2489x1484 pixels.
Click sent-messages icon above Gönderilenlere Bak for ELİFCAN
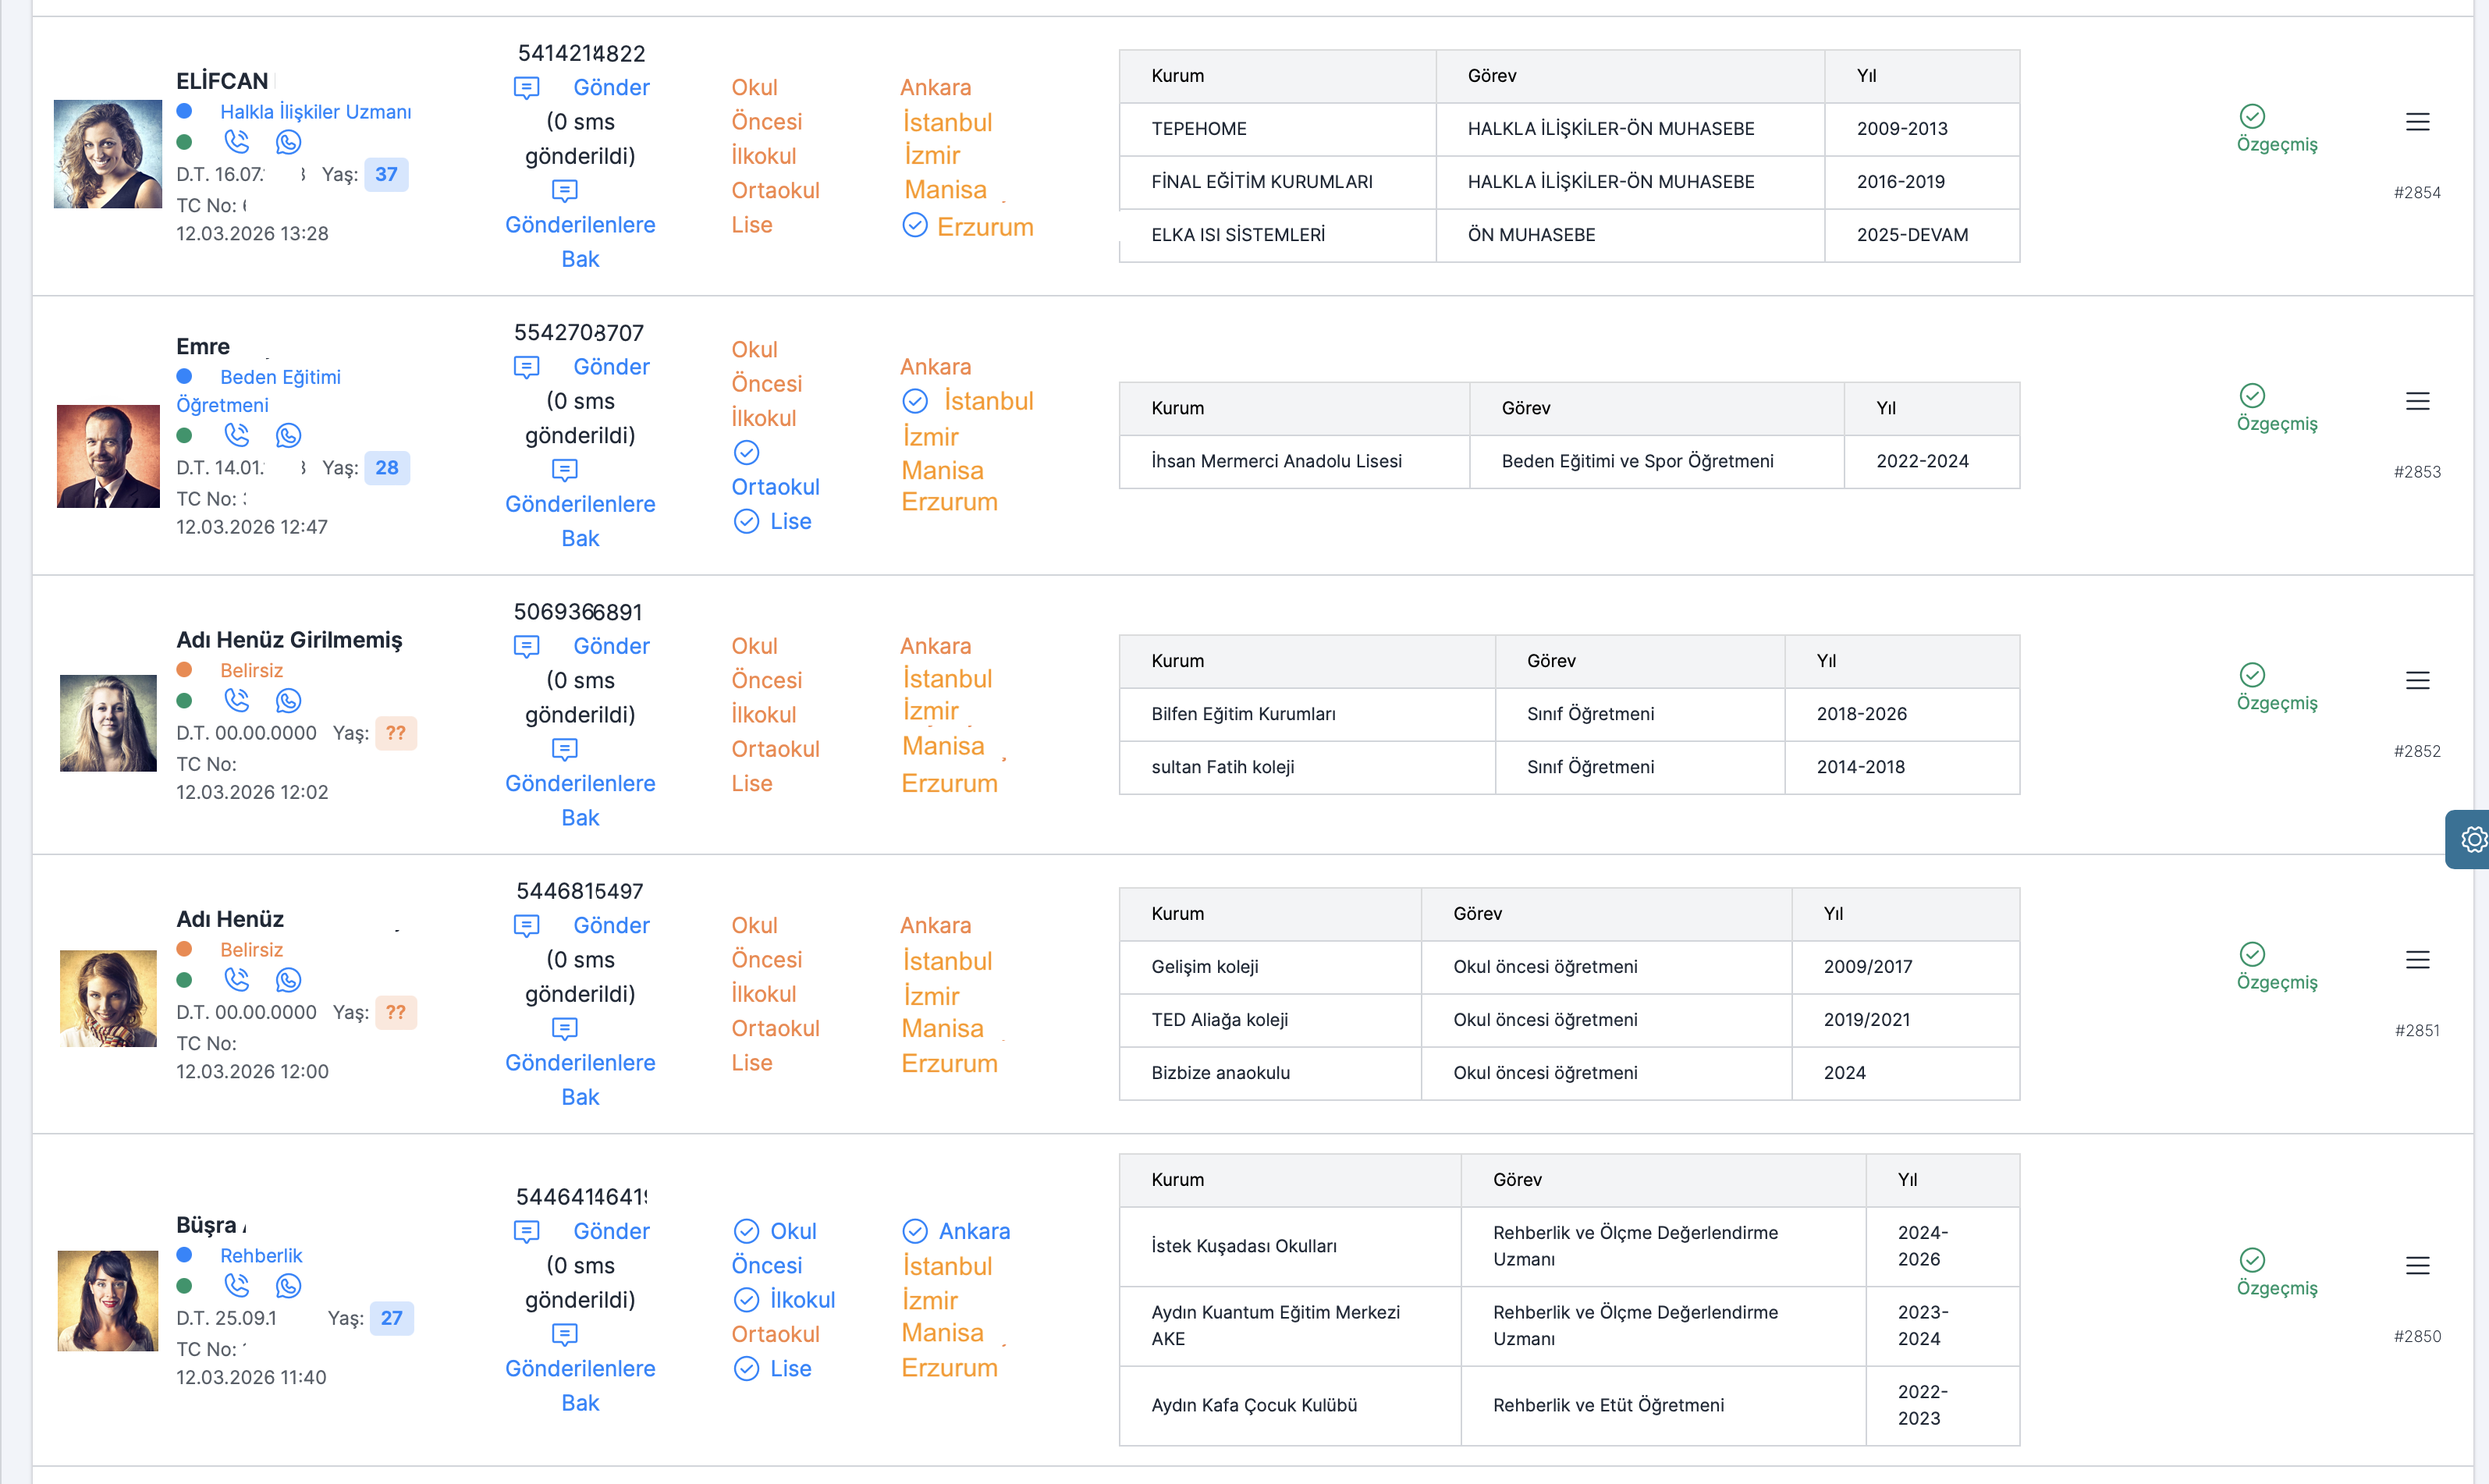coord(565,190)
